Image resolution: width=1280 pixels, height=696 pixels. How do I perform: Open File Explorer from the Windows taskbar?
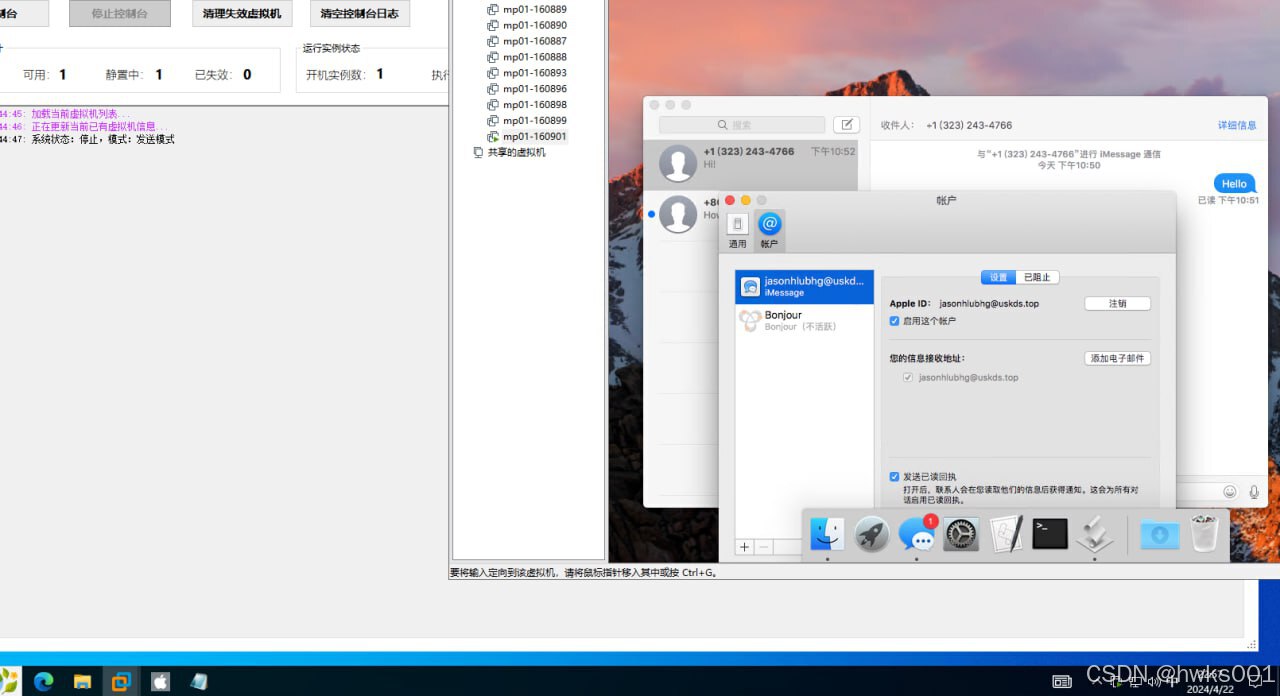click(x=83, y=682)
